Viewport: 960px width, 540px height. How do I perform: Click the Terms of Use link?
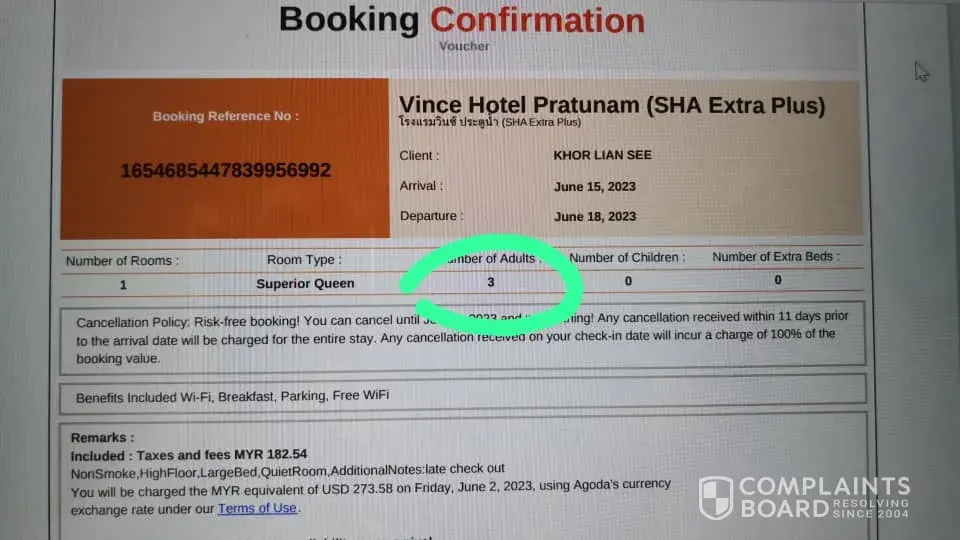[257, 508]
